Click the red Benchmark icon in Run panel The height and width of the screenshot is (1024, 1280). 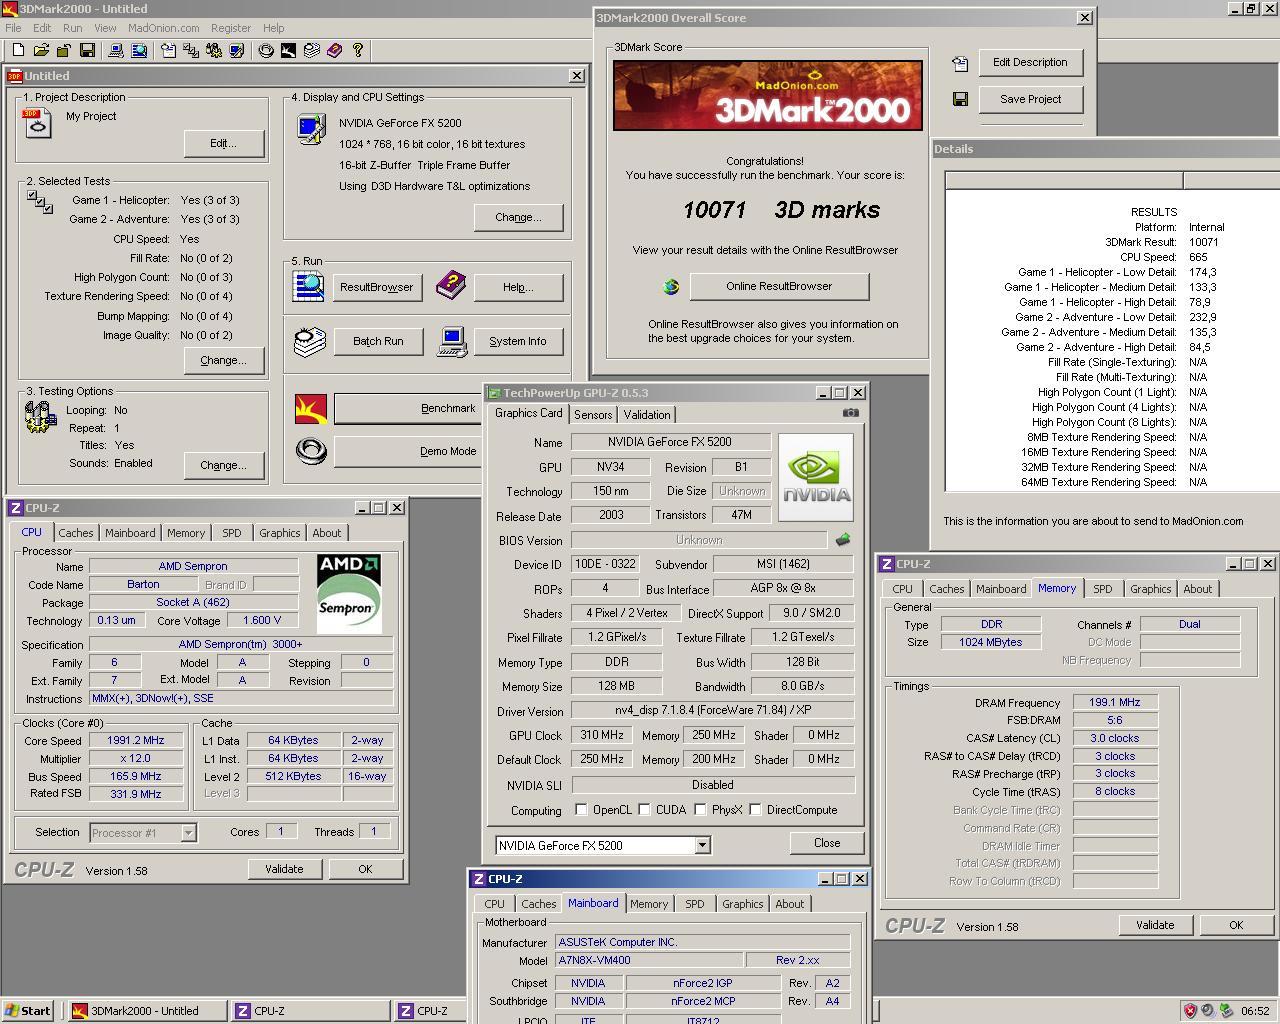coord(311,409)
